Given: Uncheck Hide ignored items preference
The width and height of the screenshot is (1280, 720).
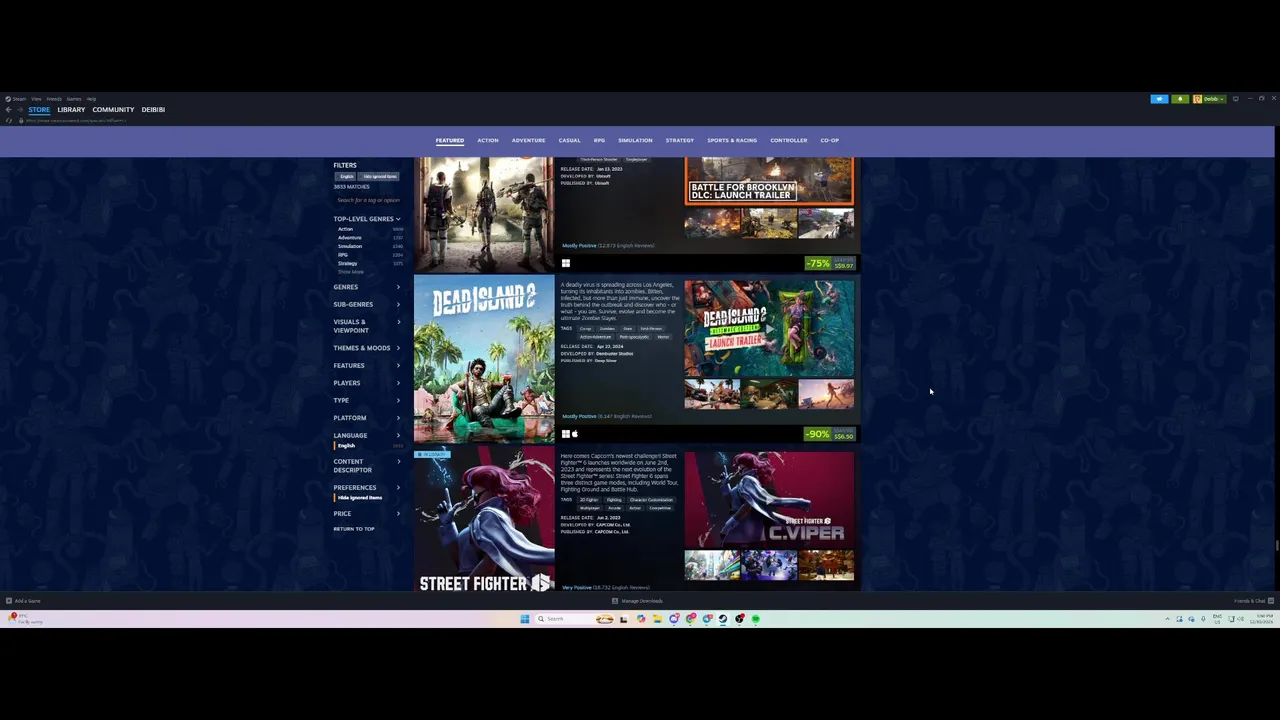Looking at the screenshot, I should pyautogui.click(x=359, y=498).
